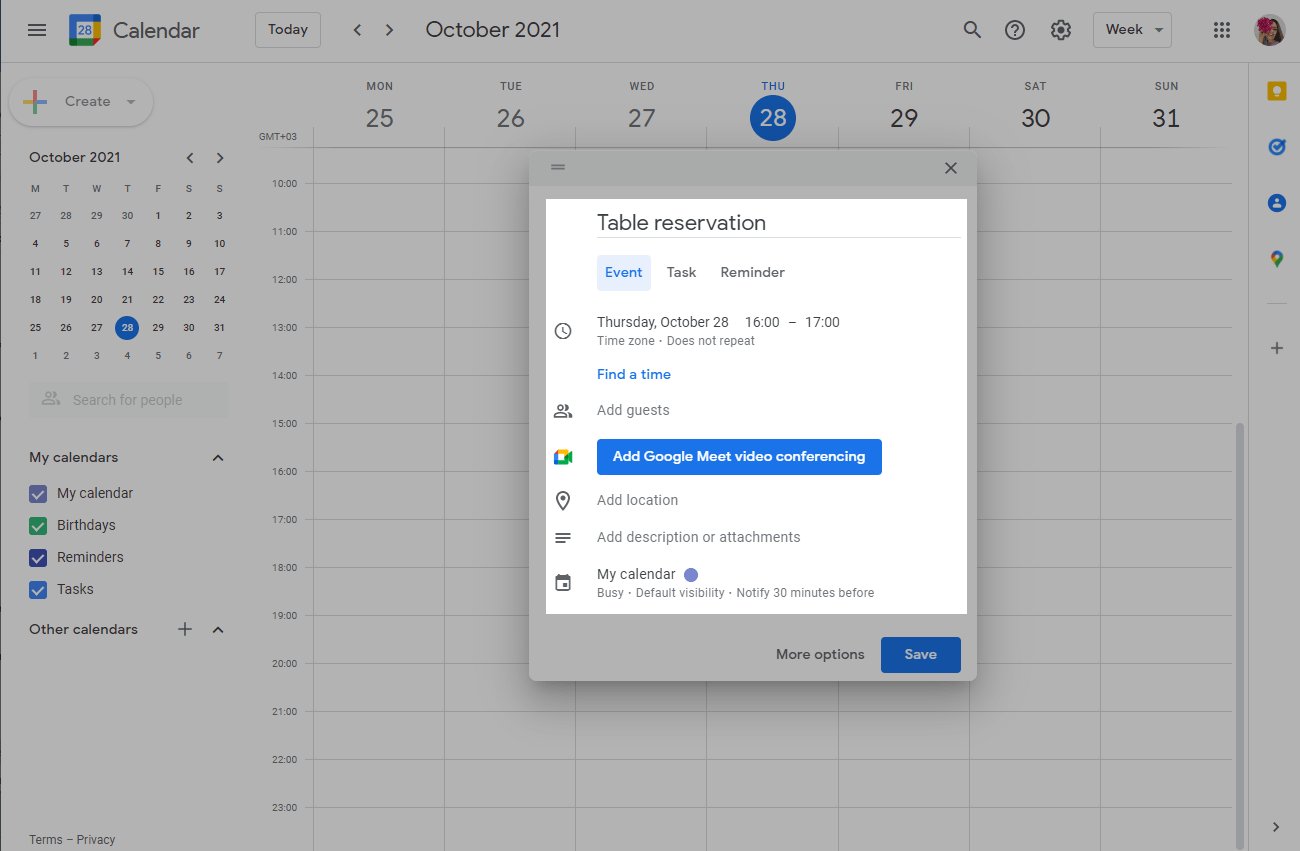This screenshot has height=851, width=1300.
Task: Click the My calendar color dot
Action: point(691,575)
